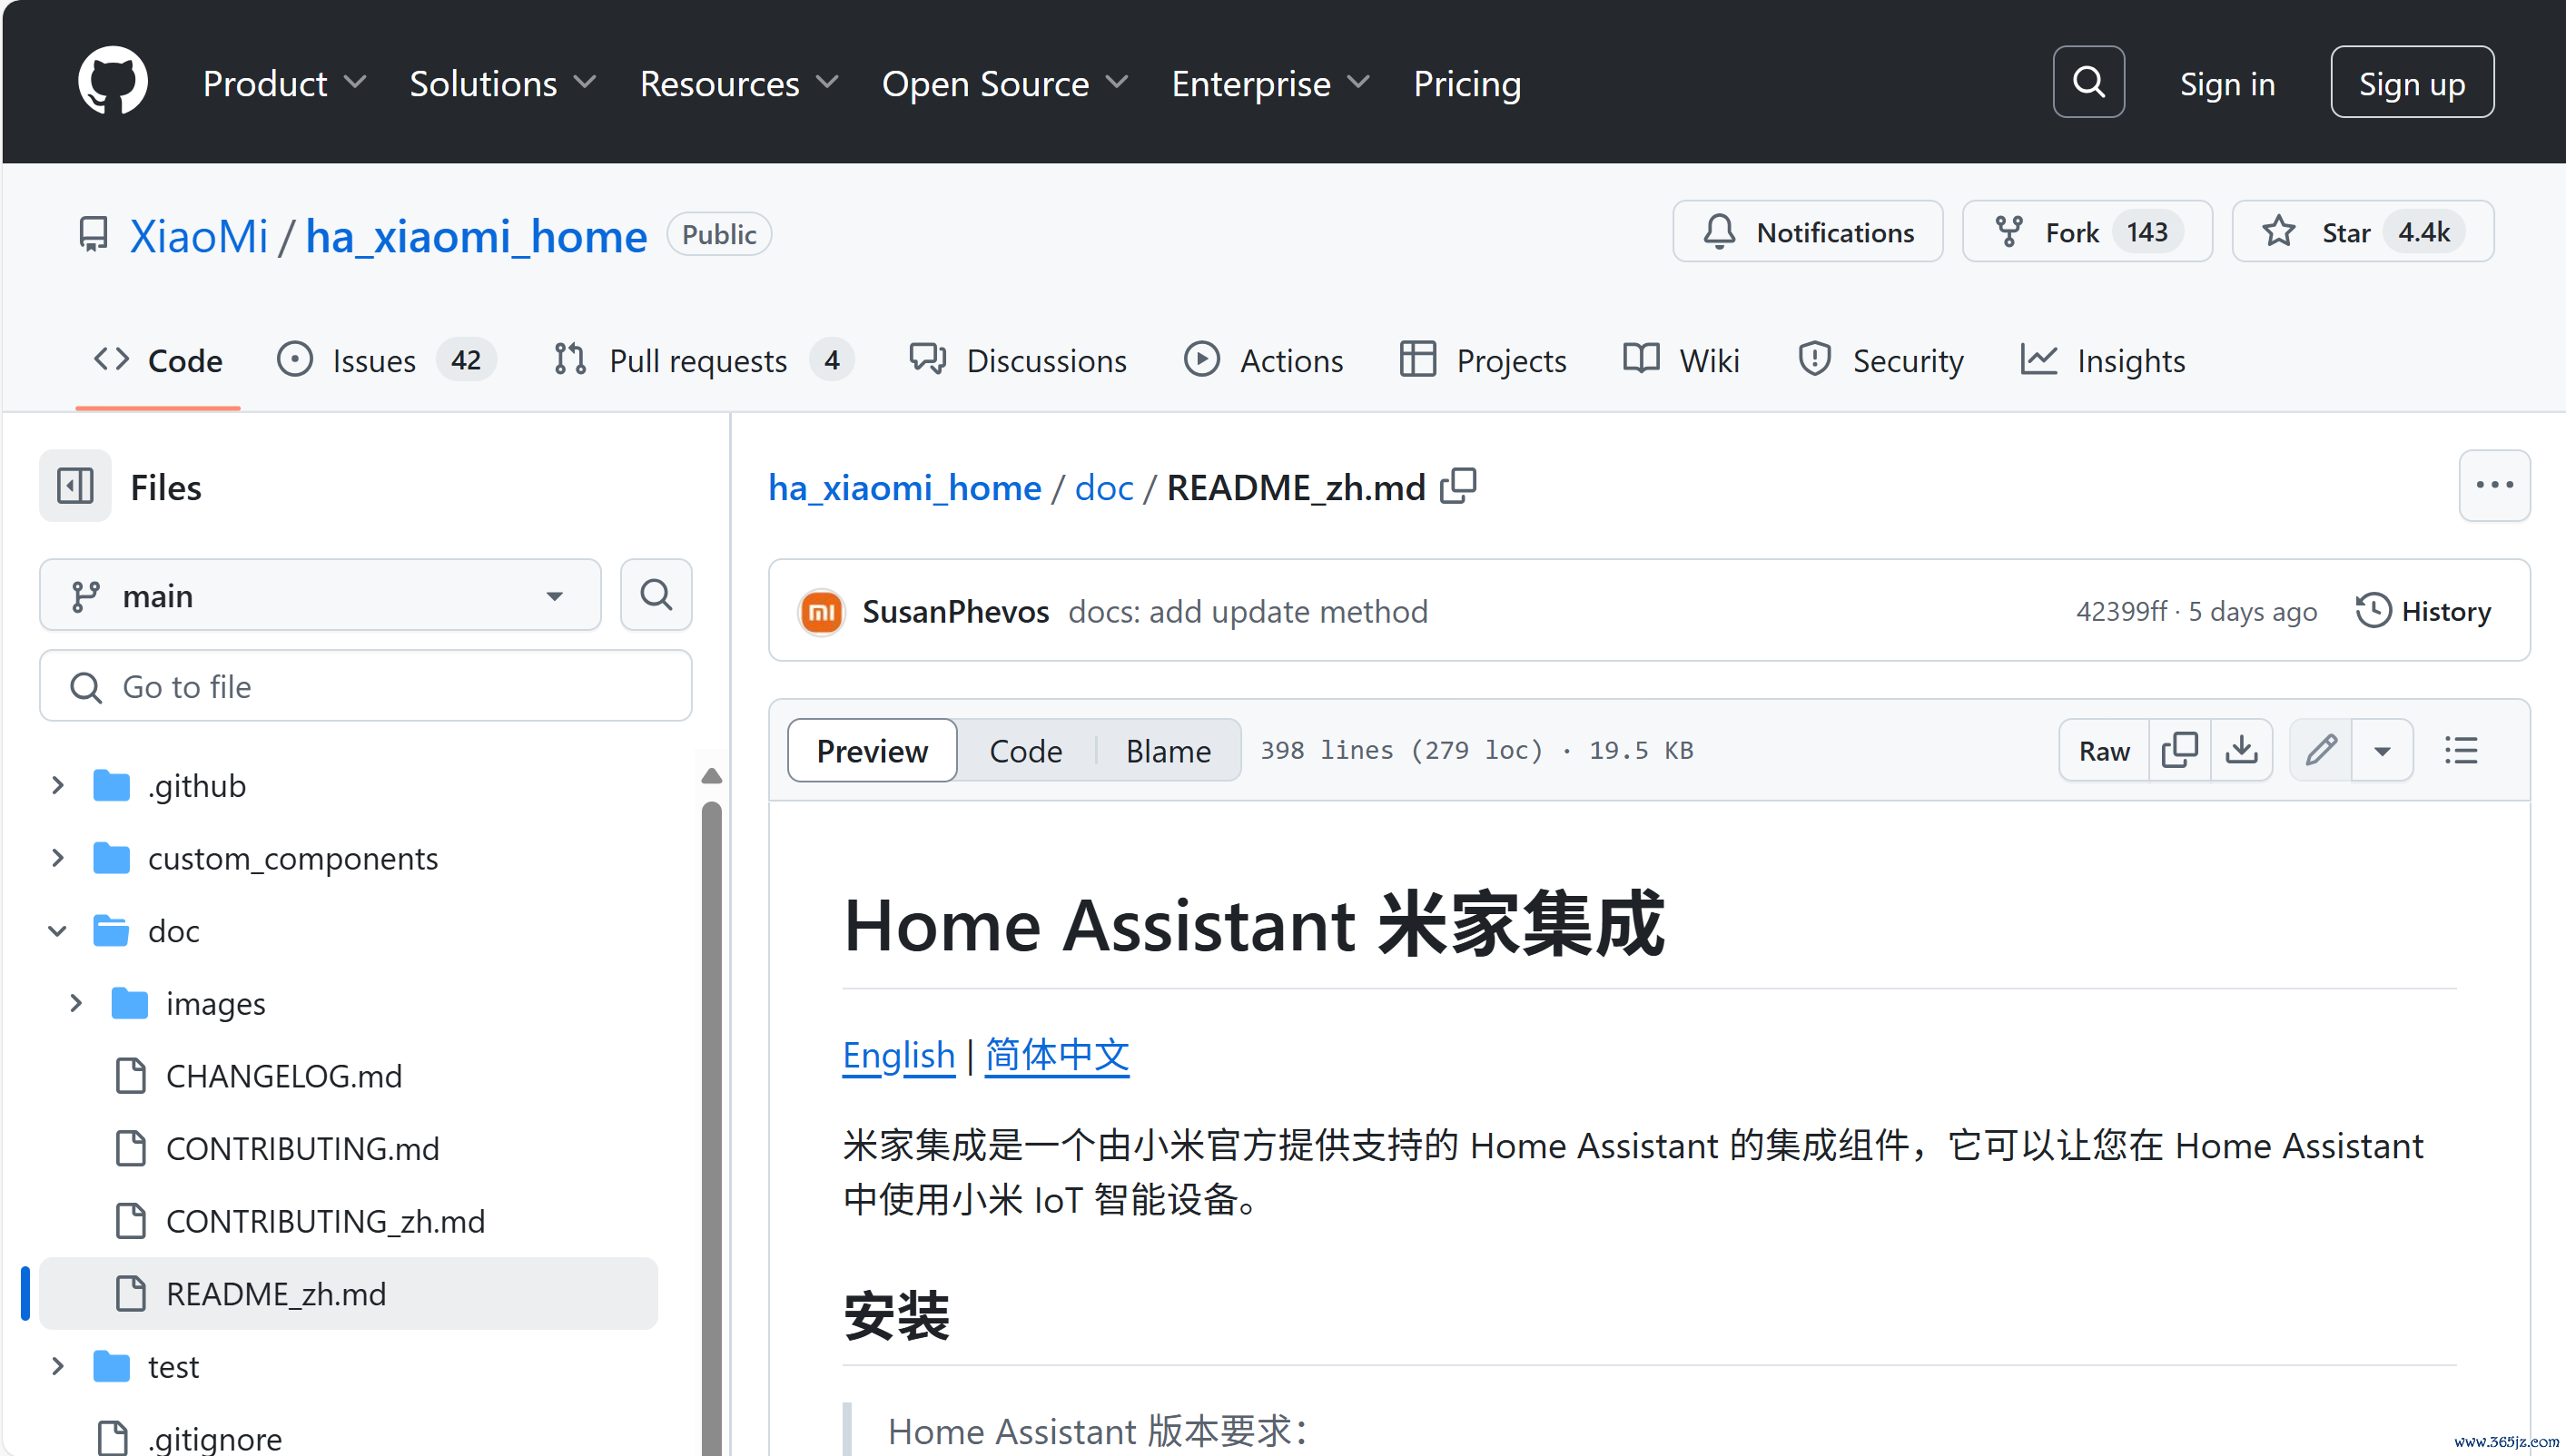Screen dimensions: 2566x1456
Task: Copy raw file contents
Action: [2179, 751]
